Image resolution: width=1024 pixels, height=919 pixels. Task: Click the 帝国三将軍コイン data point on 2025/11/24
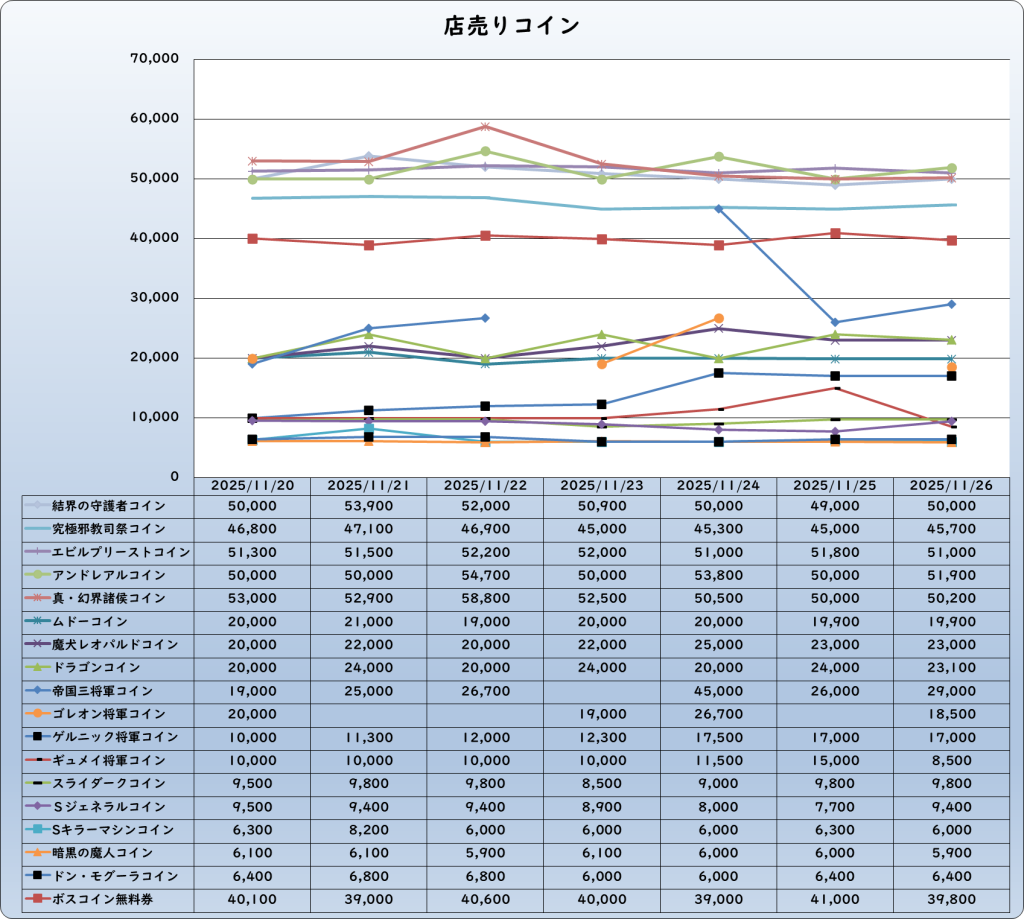[x=718, y=208]
